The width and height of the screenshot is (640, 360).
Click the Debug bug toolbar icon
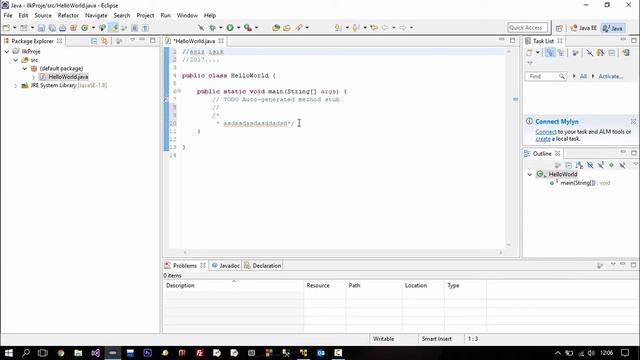pos(212,28)
